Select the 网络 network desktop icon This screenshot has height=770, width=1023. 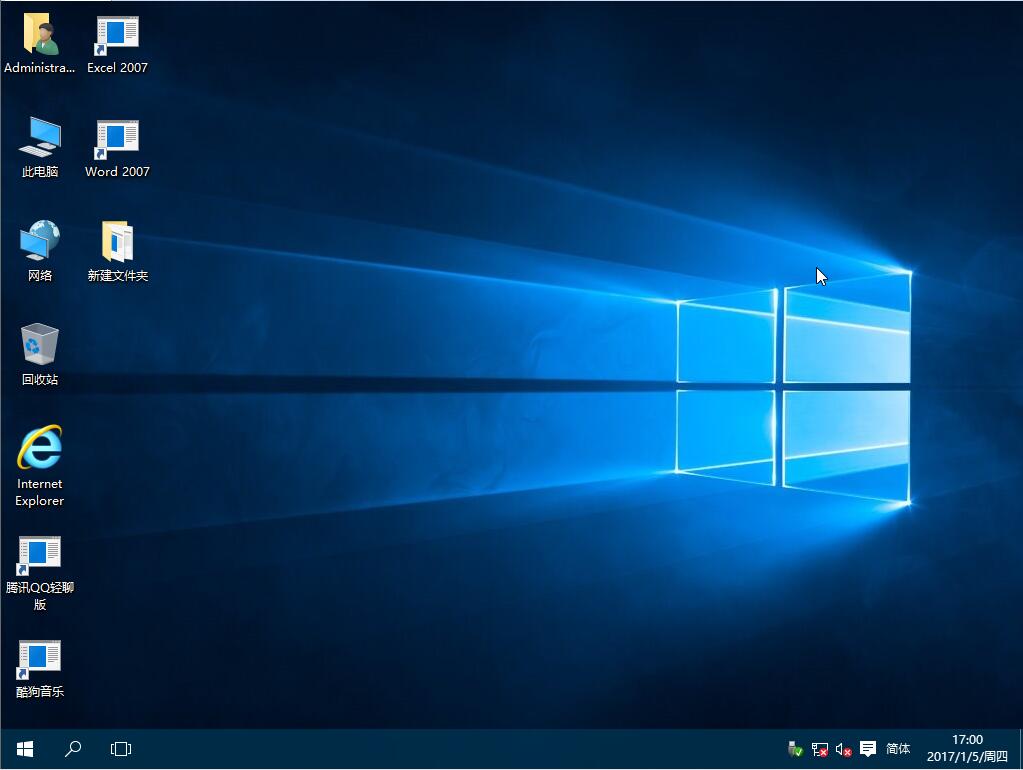[x=40, y=251]
